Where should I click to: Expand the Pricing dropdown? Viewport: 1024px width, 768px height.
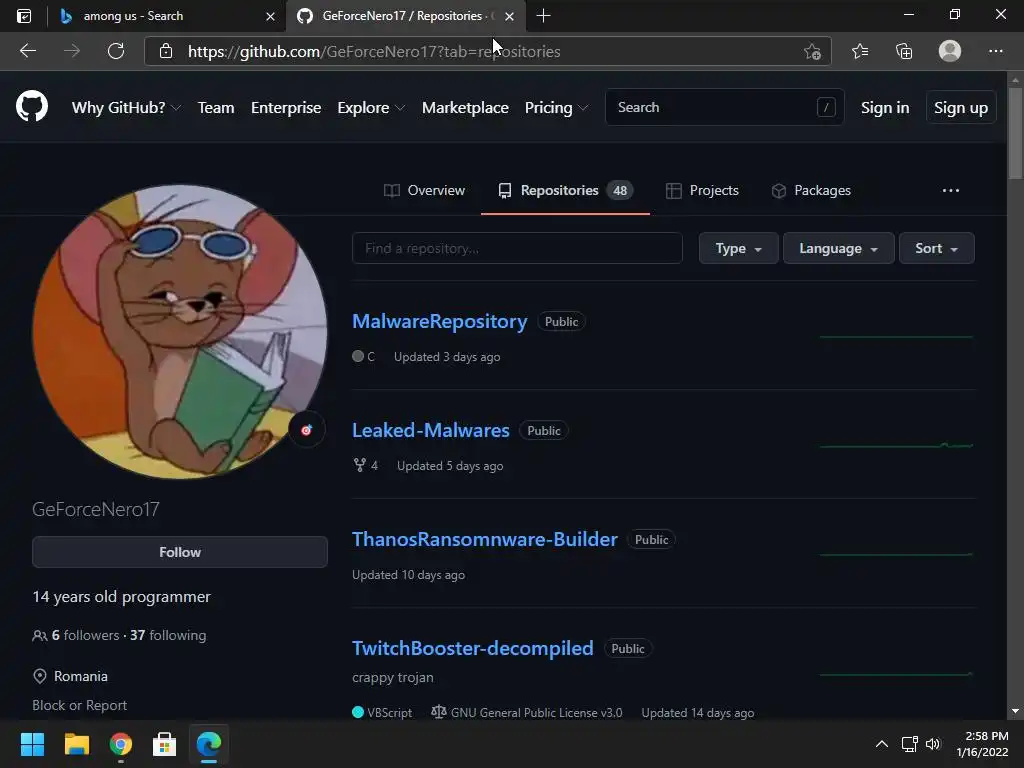coord(556,108)
